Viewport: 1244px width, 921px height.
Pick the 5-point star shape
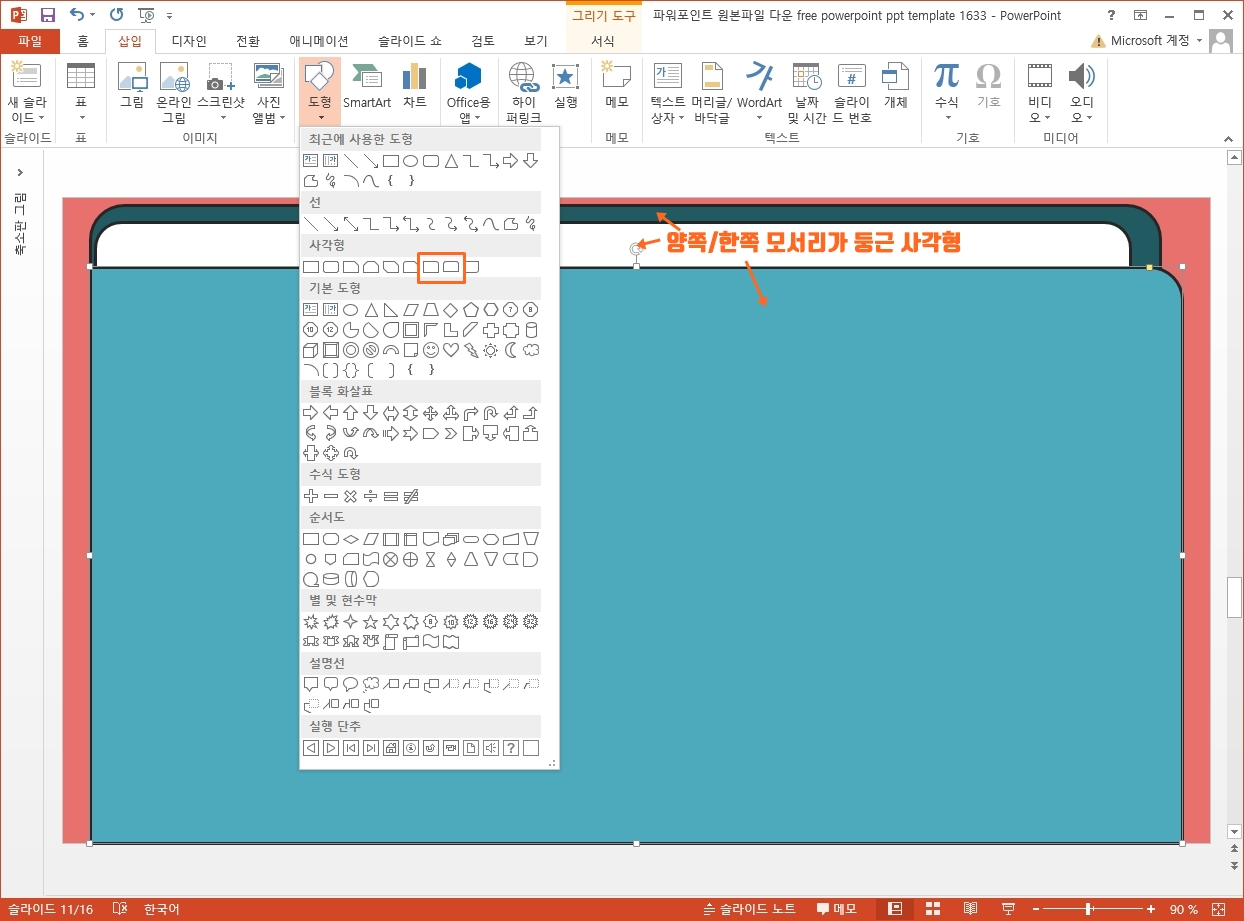(371, 622)
